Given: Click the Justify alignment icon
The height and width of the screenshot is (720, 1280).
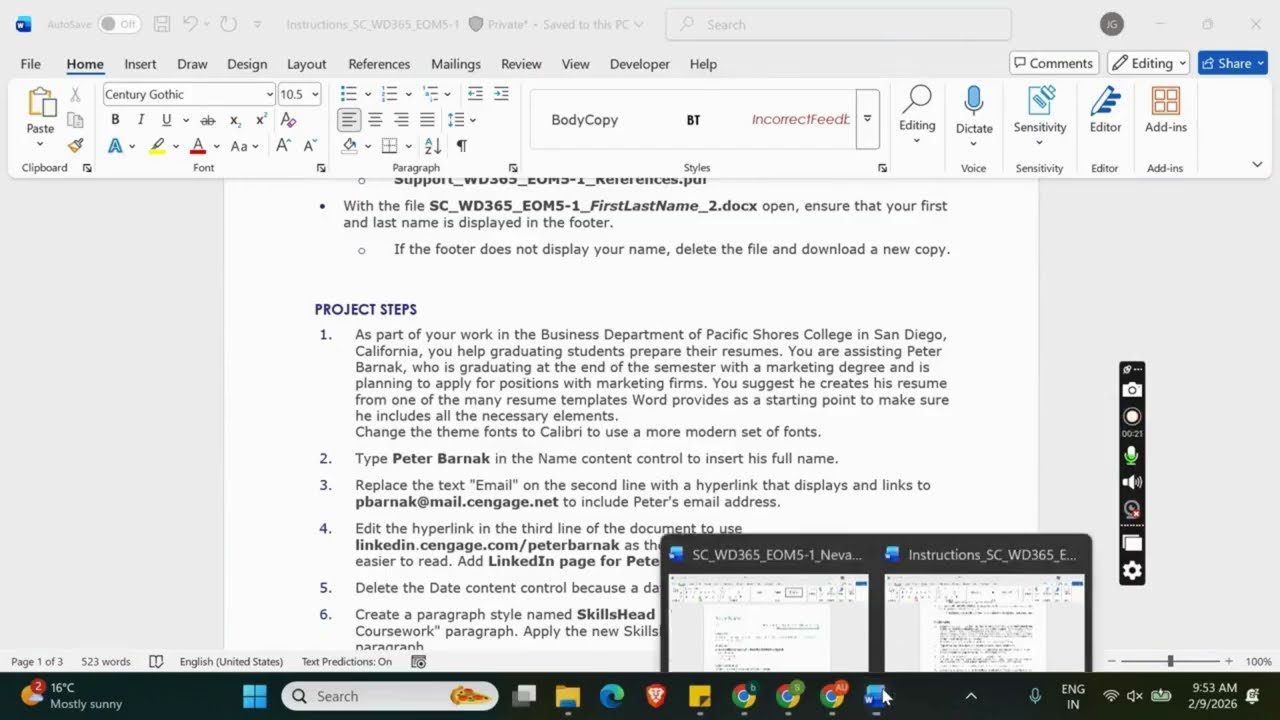Looking at the screenshot, I should point(427,120).
